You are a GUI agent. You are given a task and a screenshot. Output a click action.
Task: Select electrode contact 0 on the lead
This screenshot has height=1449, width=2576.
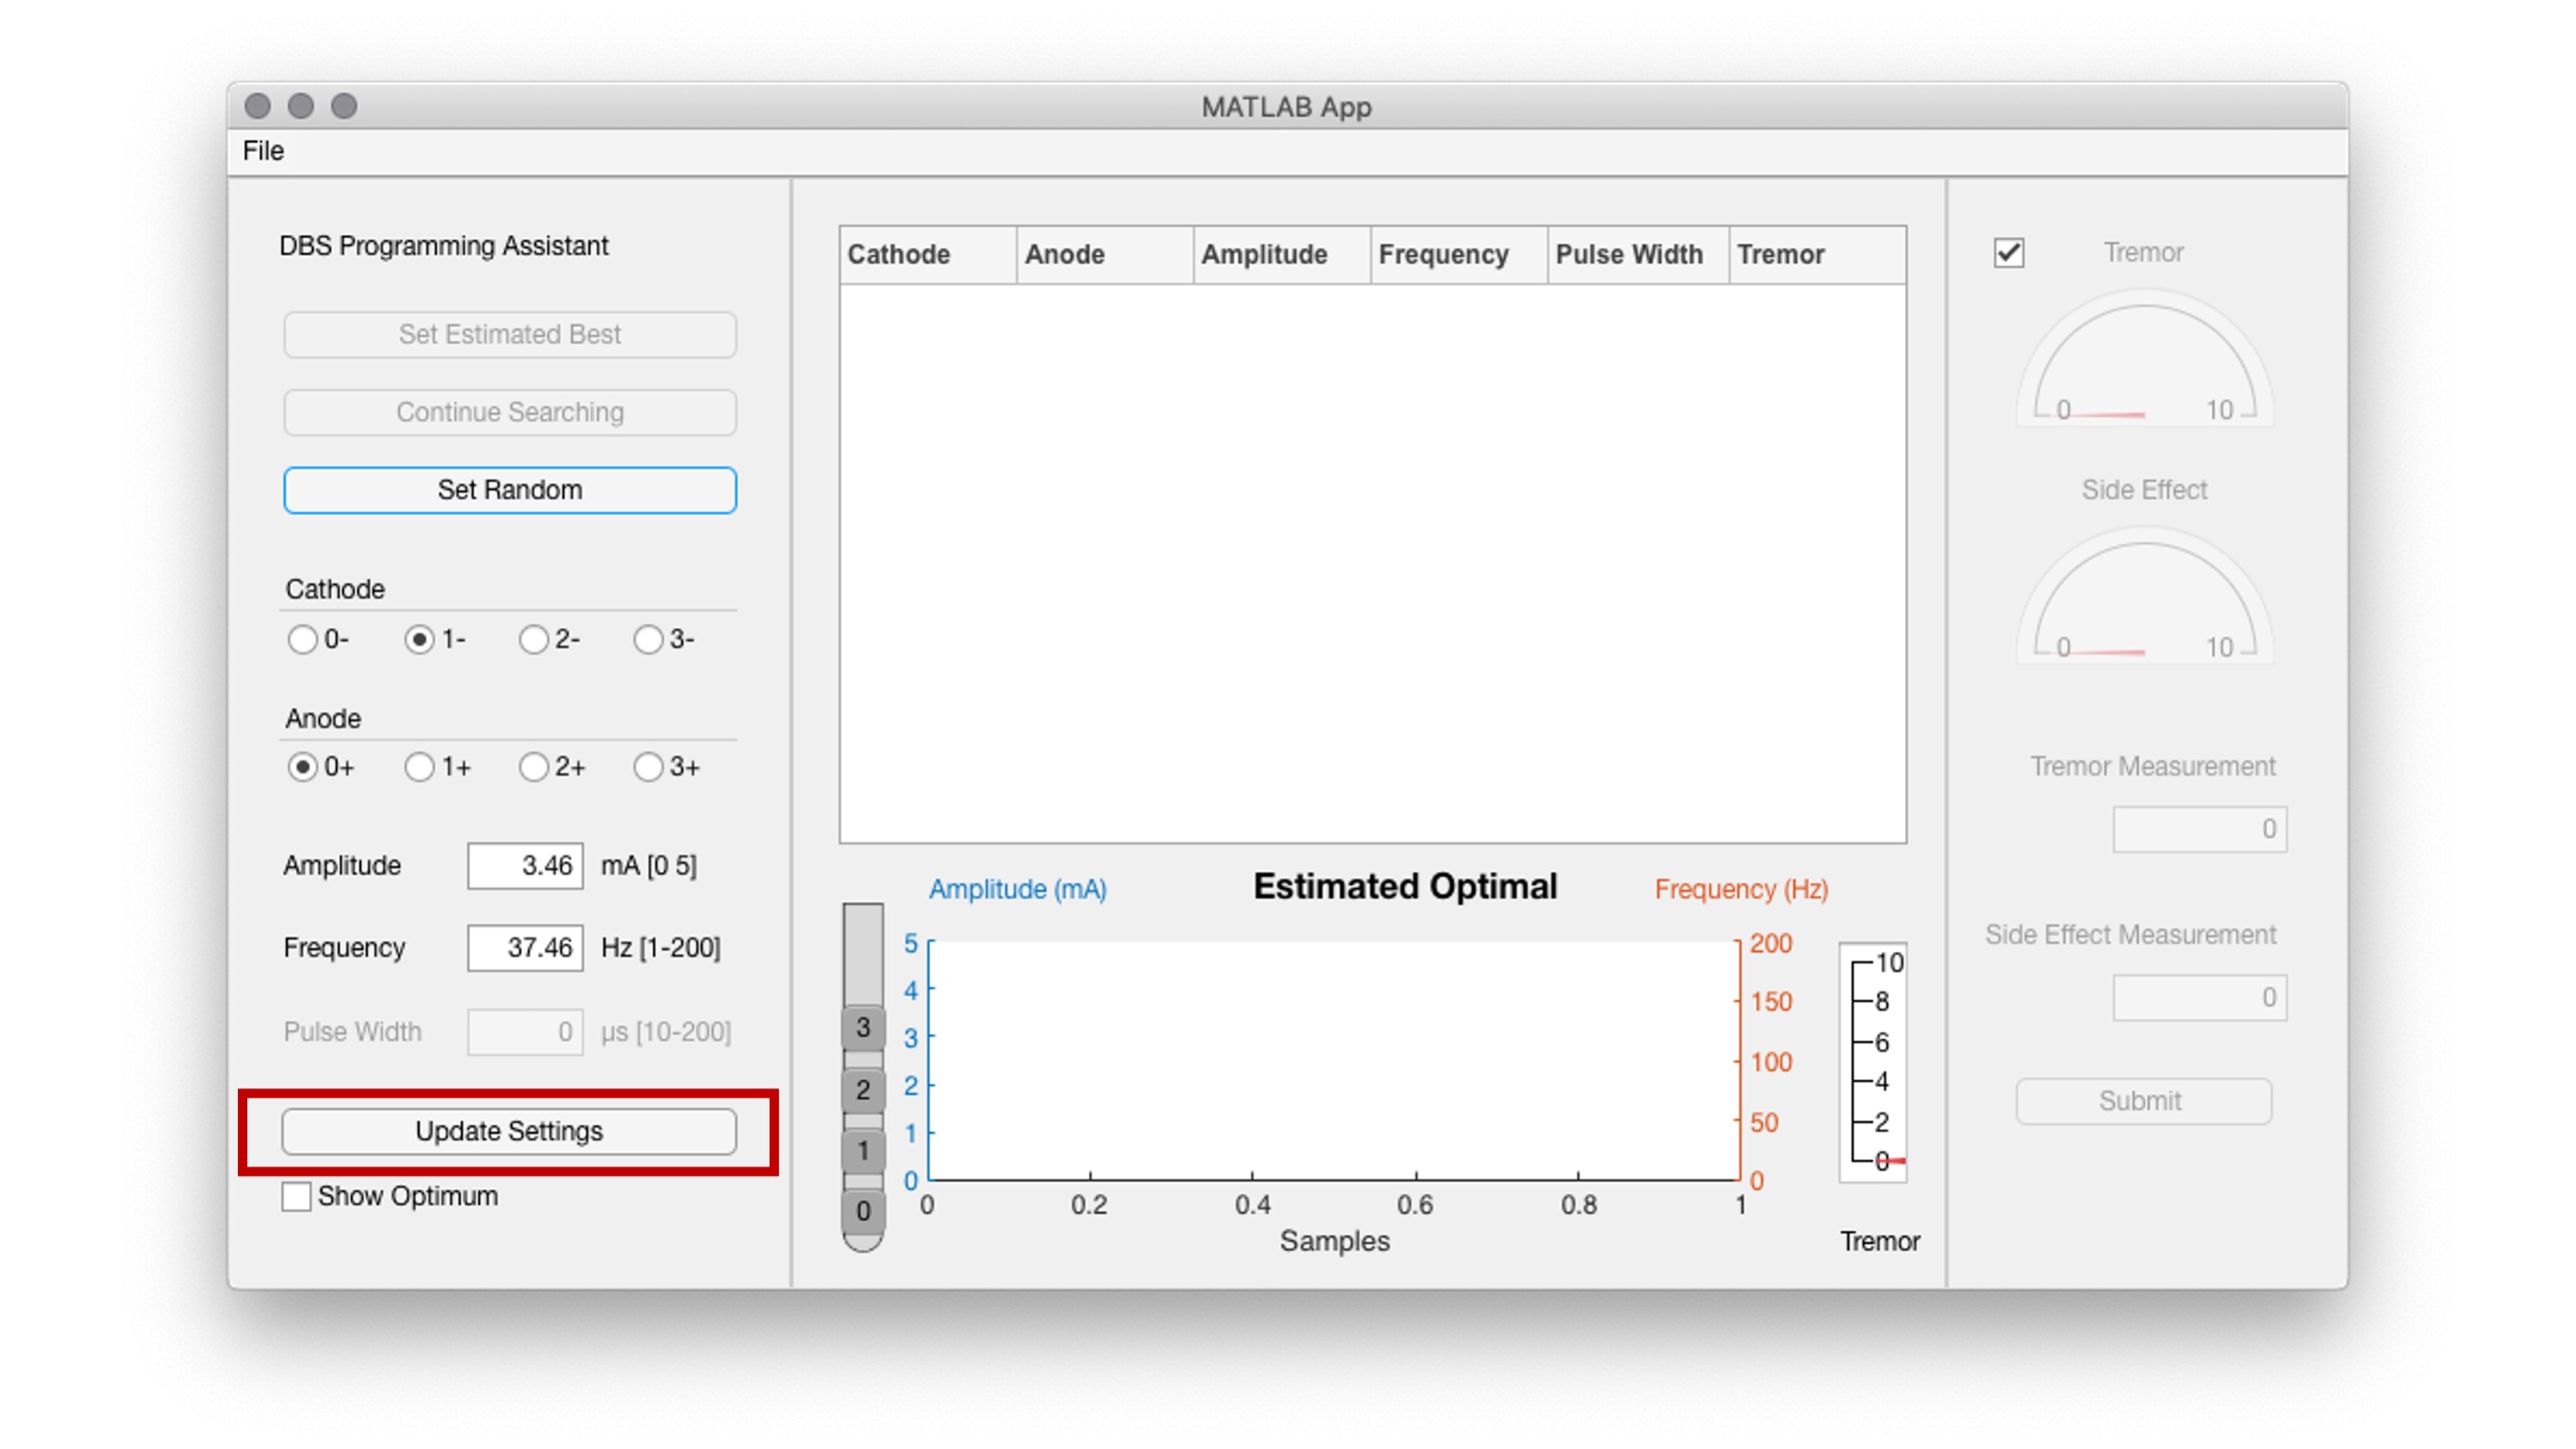click(862, 1211)
